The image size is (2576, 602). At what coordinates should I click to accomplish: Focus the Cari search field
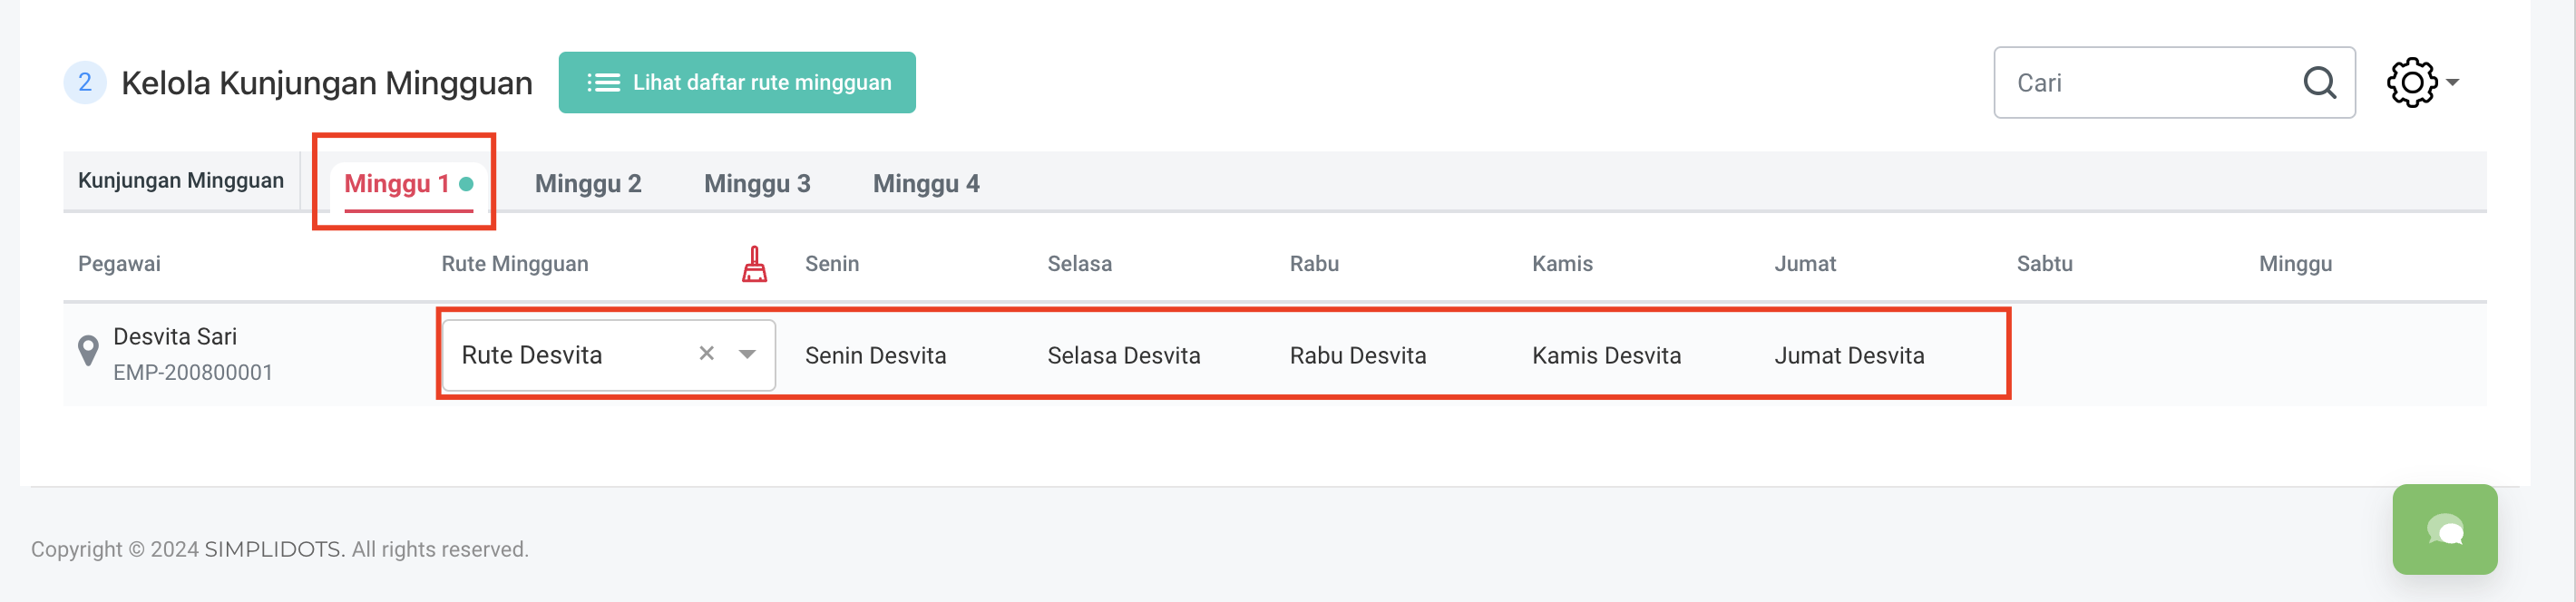[2150, 83]
